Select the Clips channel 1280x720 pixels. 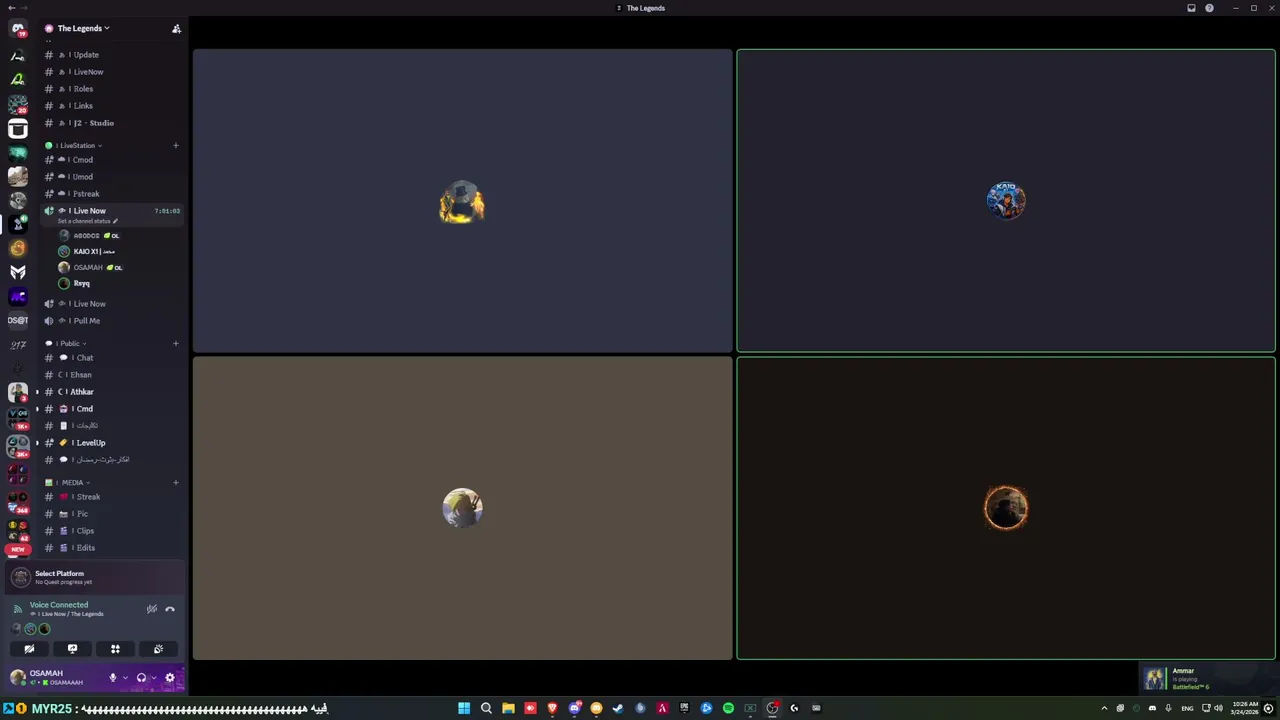pos(112,531)
